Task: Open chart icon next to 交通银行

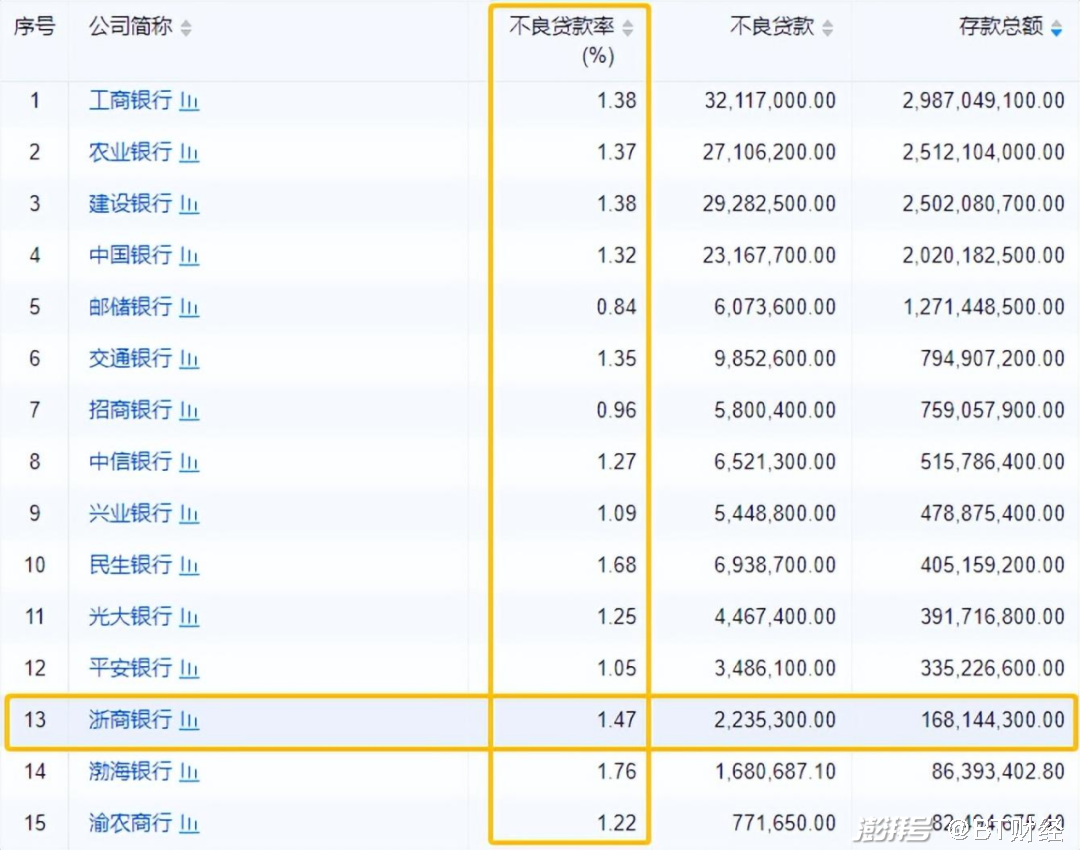Action: point(189,360)
